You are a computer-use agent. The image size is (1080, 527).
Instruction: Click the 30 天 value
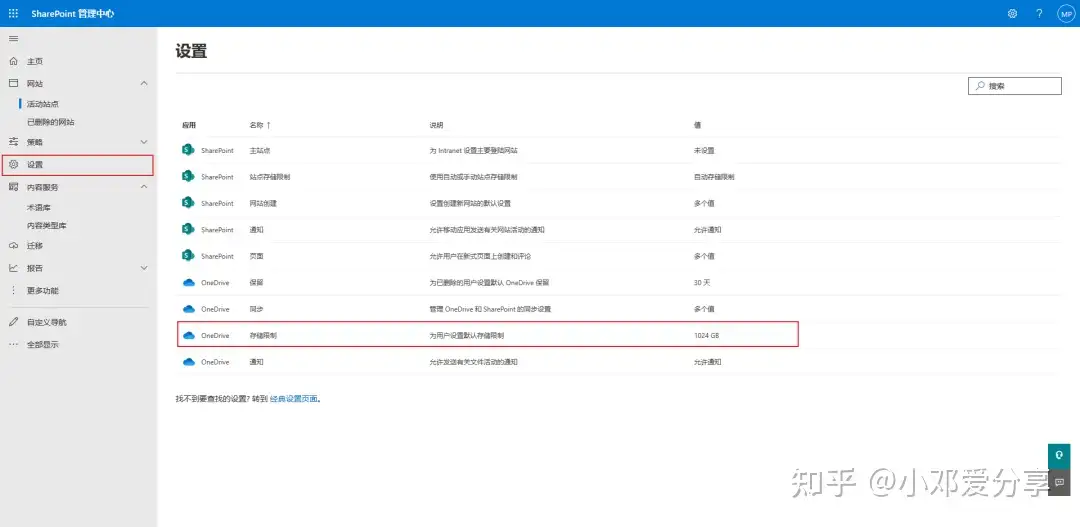coord(702,282)
